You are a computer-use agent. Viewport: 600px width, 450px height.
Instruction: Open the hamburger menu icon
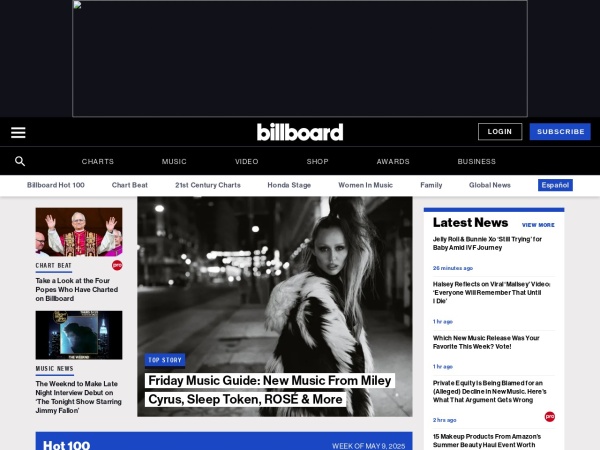(18, 132)
